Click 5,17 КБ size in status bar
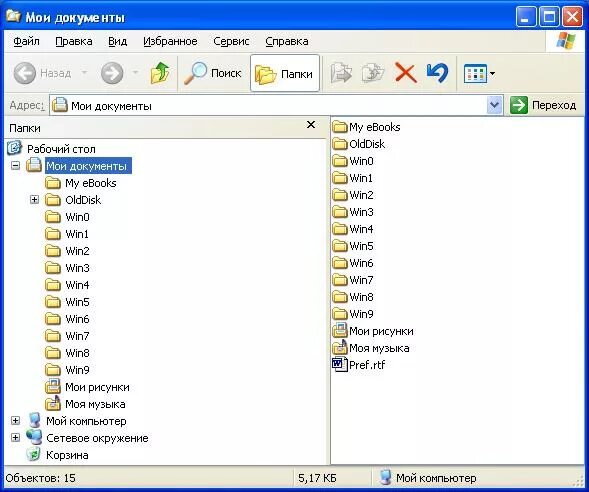589x492 pixels. [x=317, y=478]
